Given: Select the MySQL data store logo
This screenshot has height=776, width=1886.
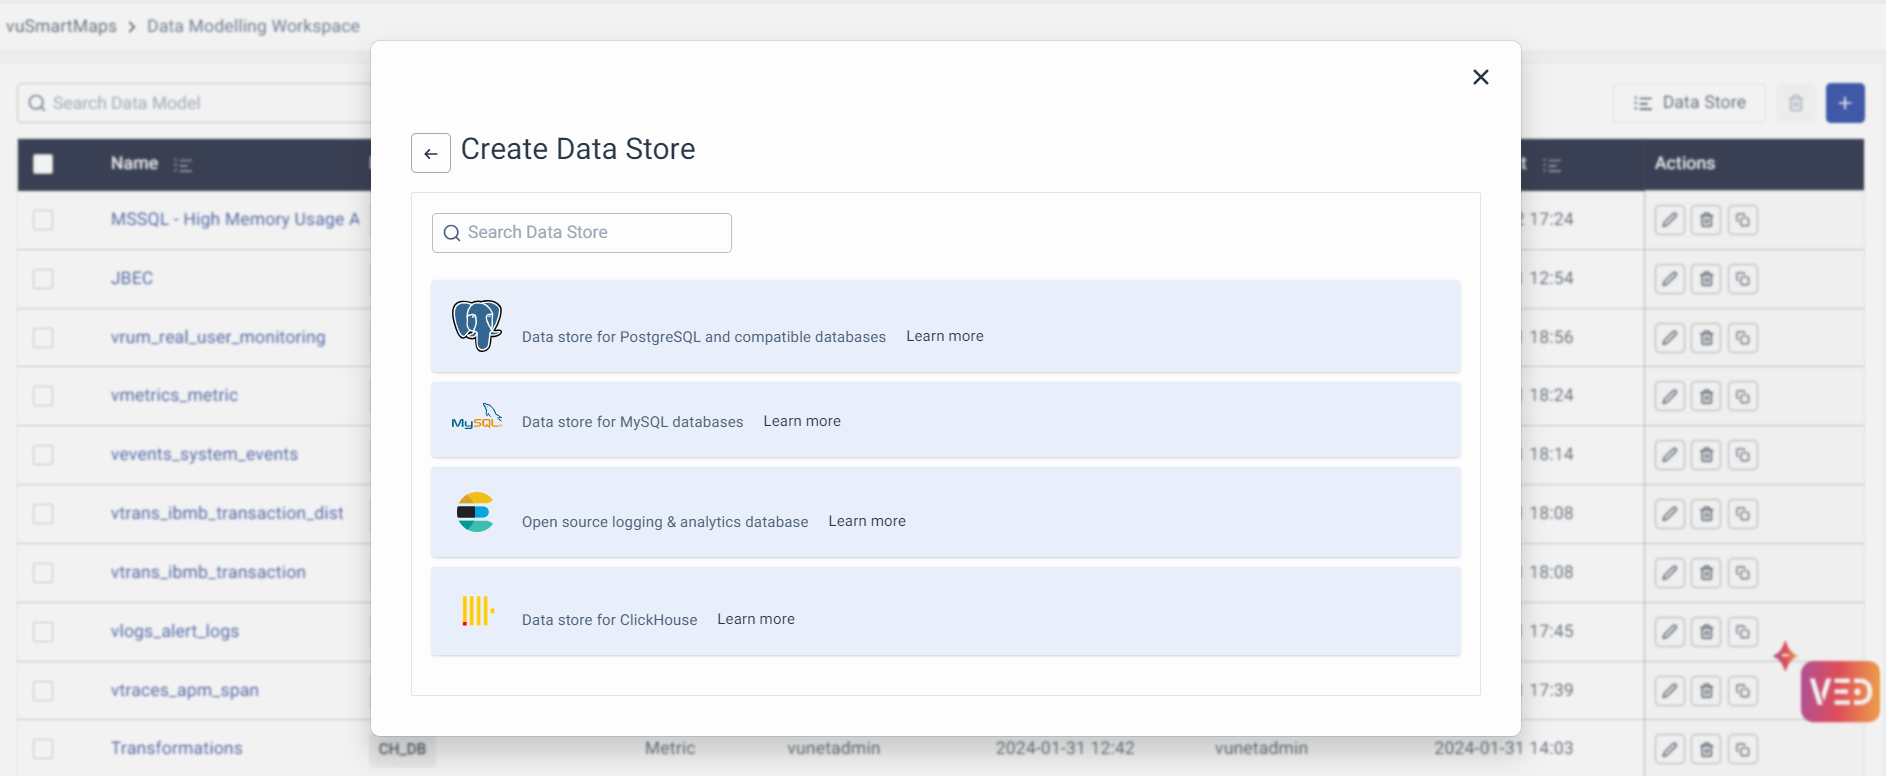Looking at the screenshot, I should pos(476,418).
